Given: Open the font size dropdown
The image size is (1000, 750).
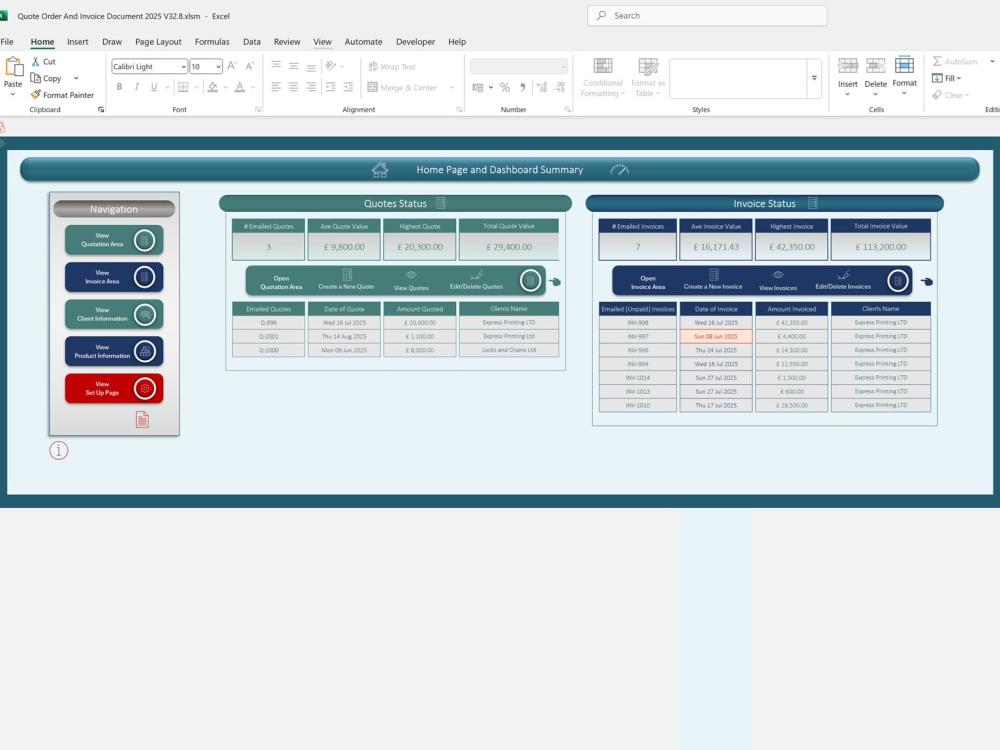Looking at the screenshot, I should click(218, 66).
